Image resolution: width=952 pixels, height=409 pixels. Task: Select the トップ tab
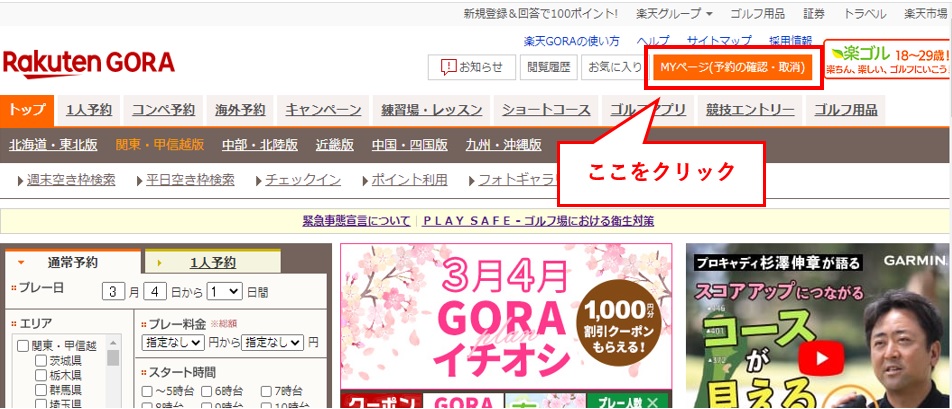(27, 110)
